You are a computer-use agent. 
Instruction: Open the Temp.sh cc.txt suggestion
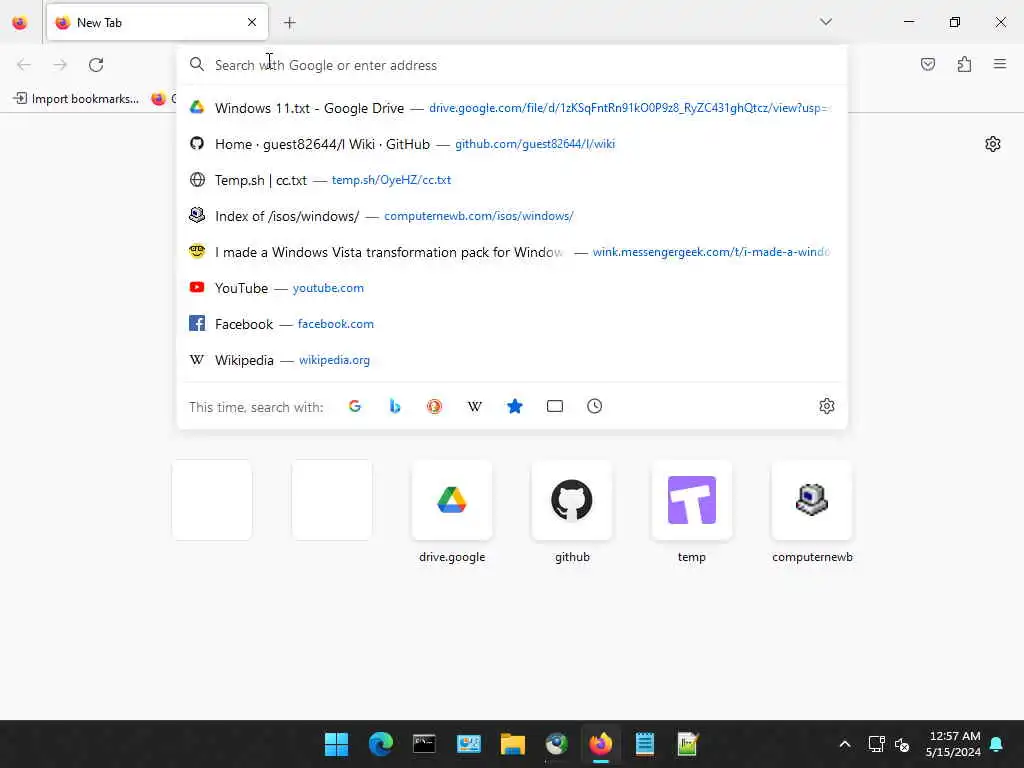[512, 180]
